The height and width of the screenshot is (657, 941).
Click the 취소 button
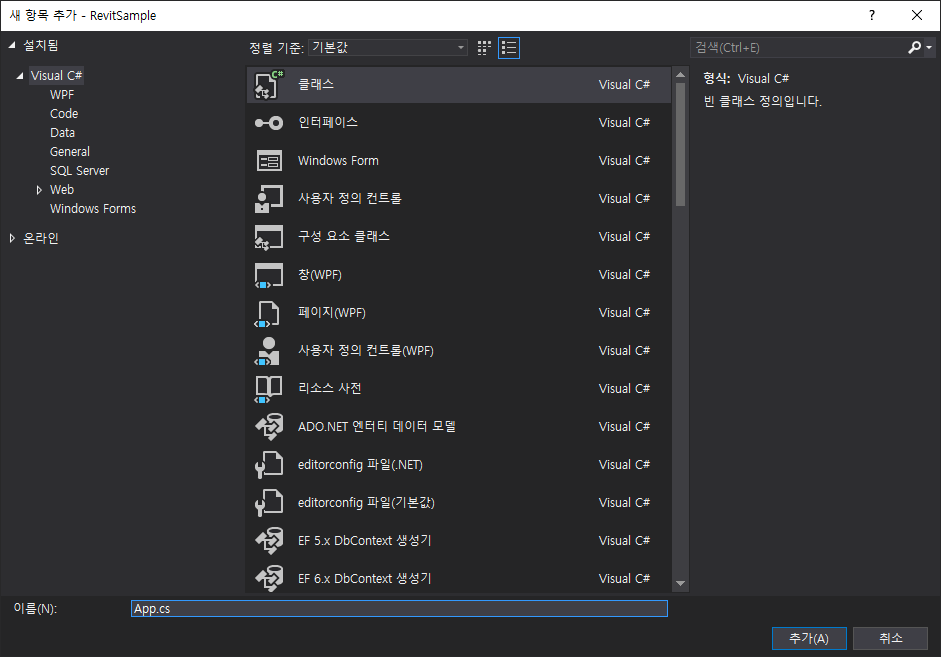pyautogui.click(x=891, y=638)
